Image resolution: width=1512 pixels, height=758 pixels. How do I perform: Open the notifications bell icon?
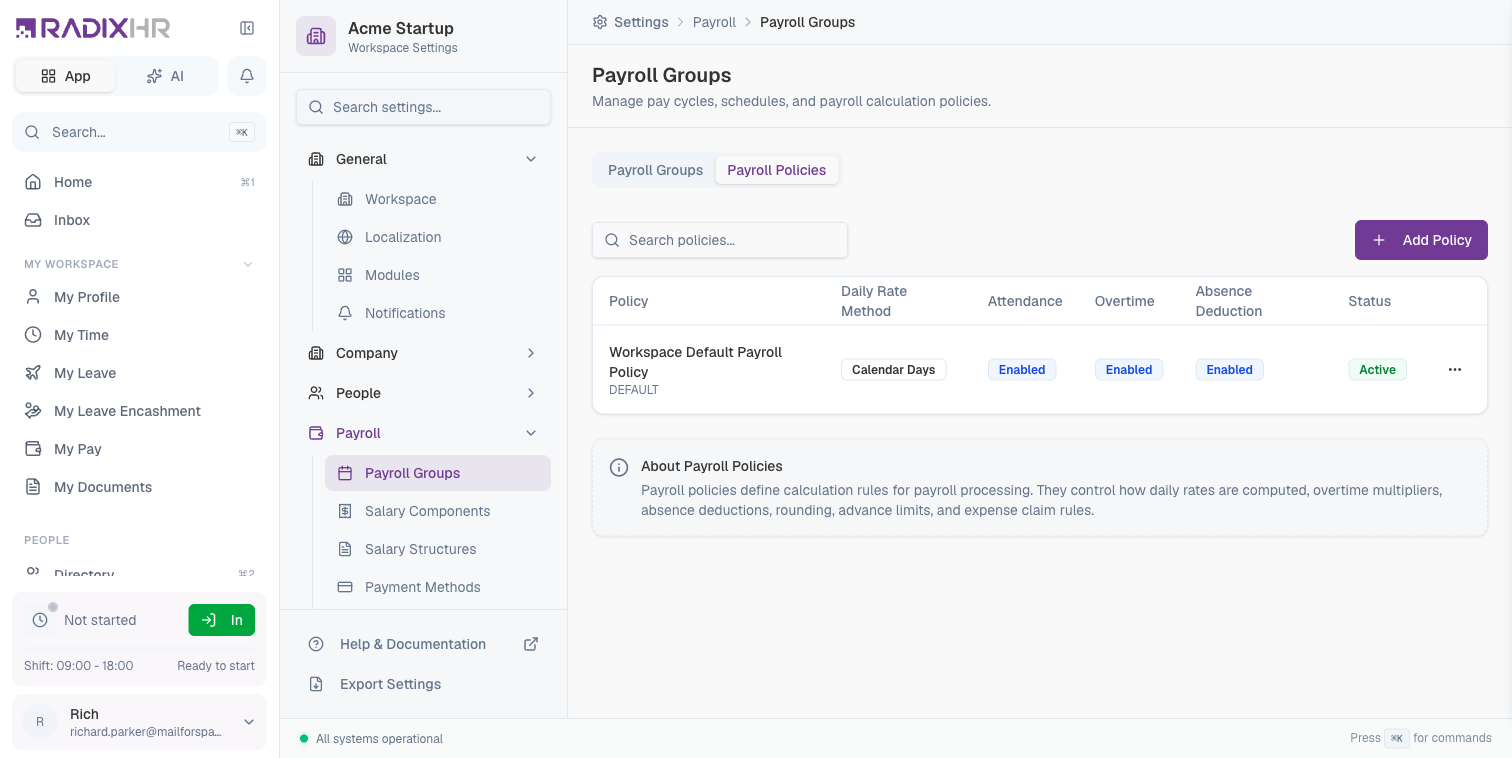click(x=247, y=76)
